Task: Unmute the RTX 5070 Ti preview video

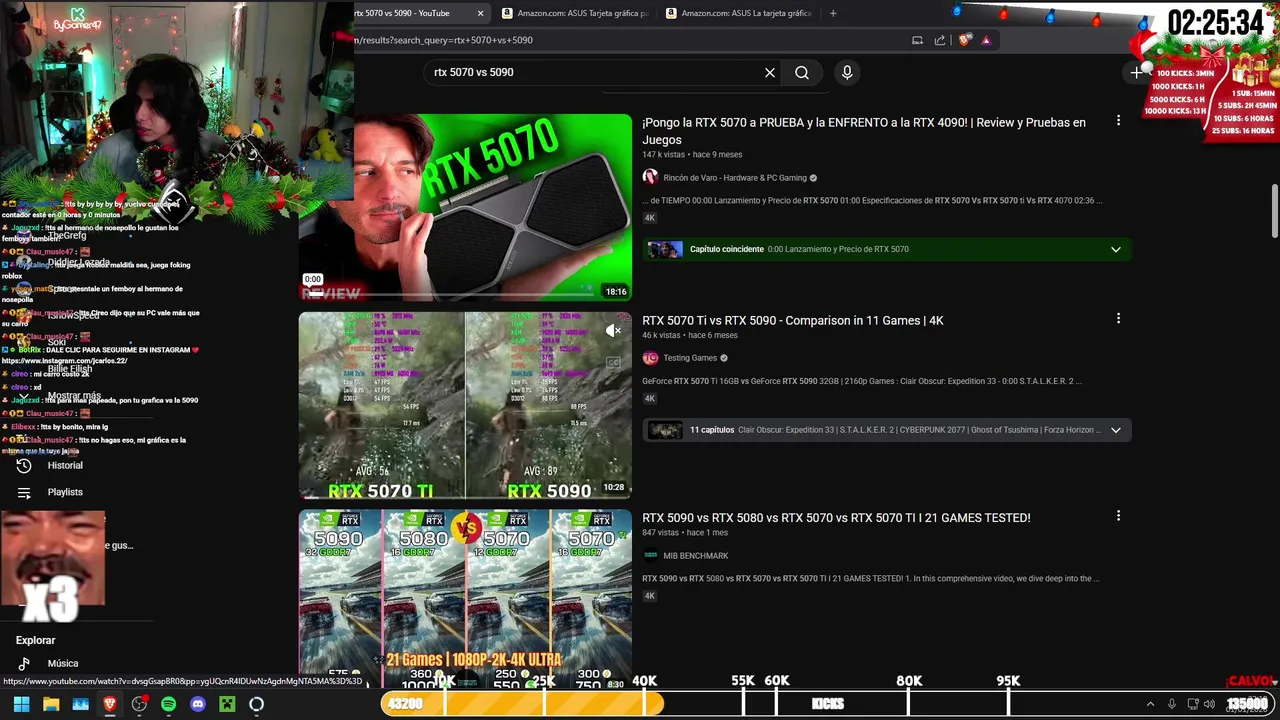Action: point(614,330)
